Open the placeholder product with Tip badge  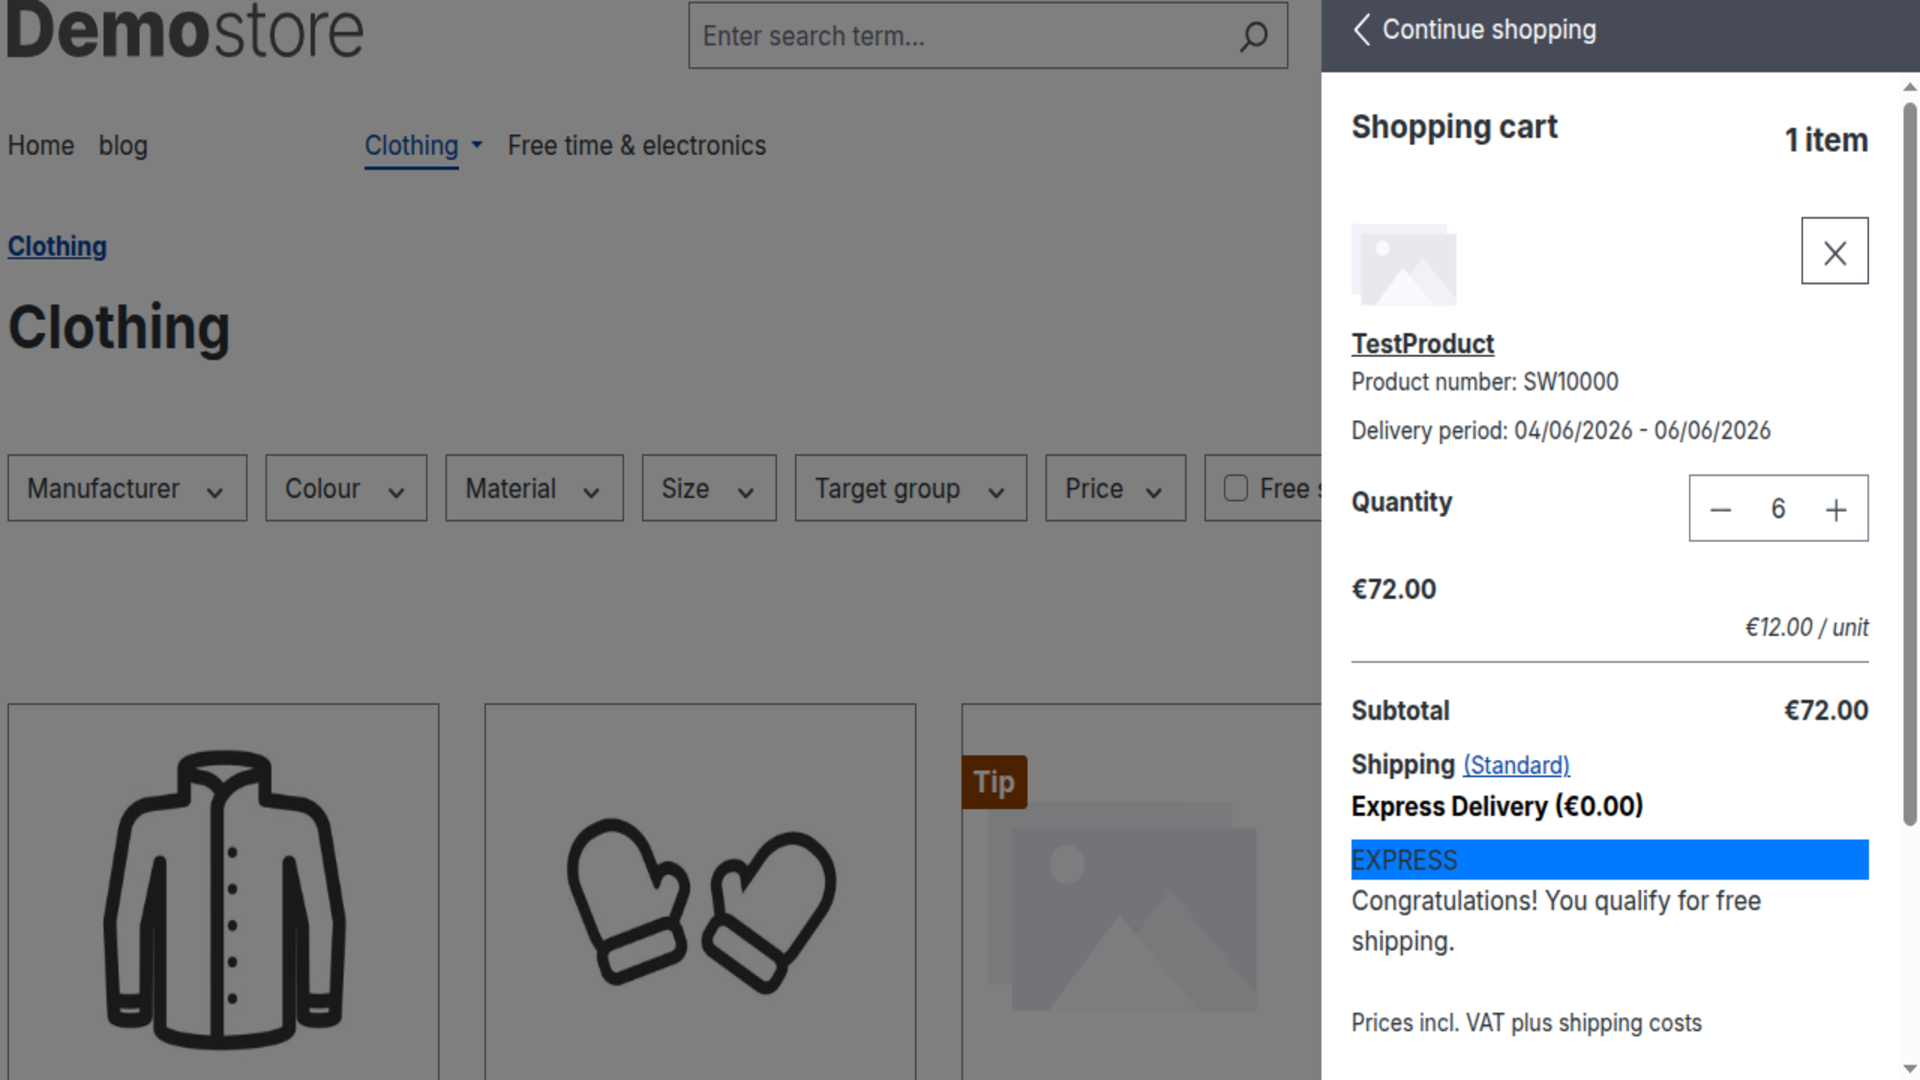coord(1123,905)
